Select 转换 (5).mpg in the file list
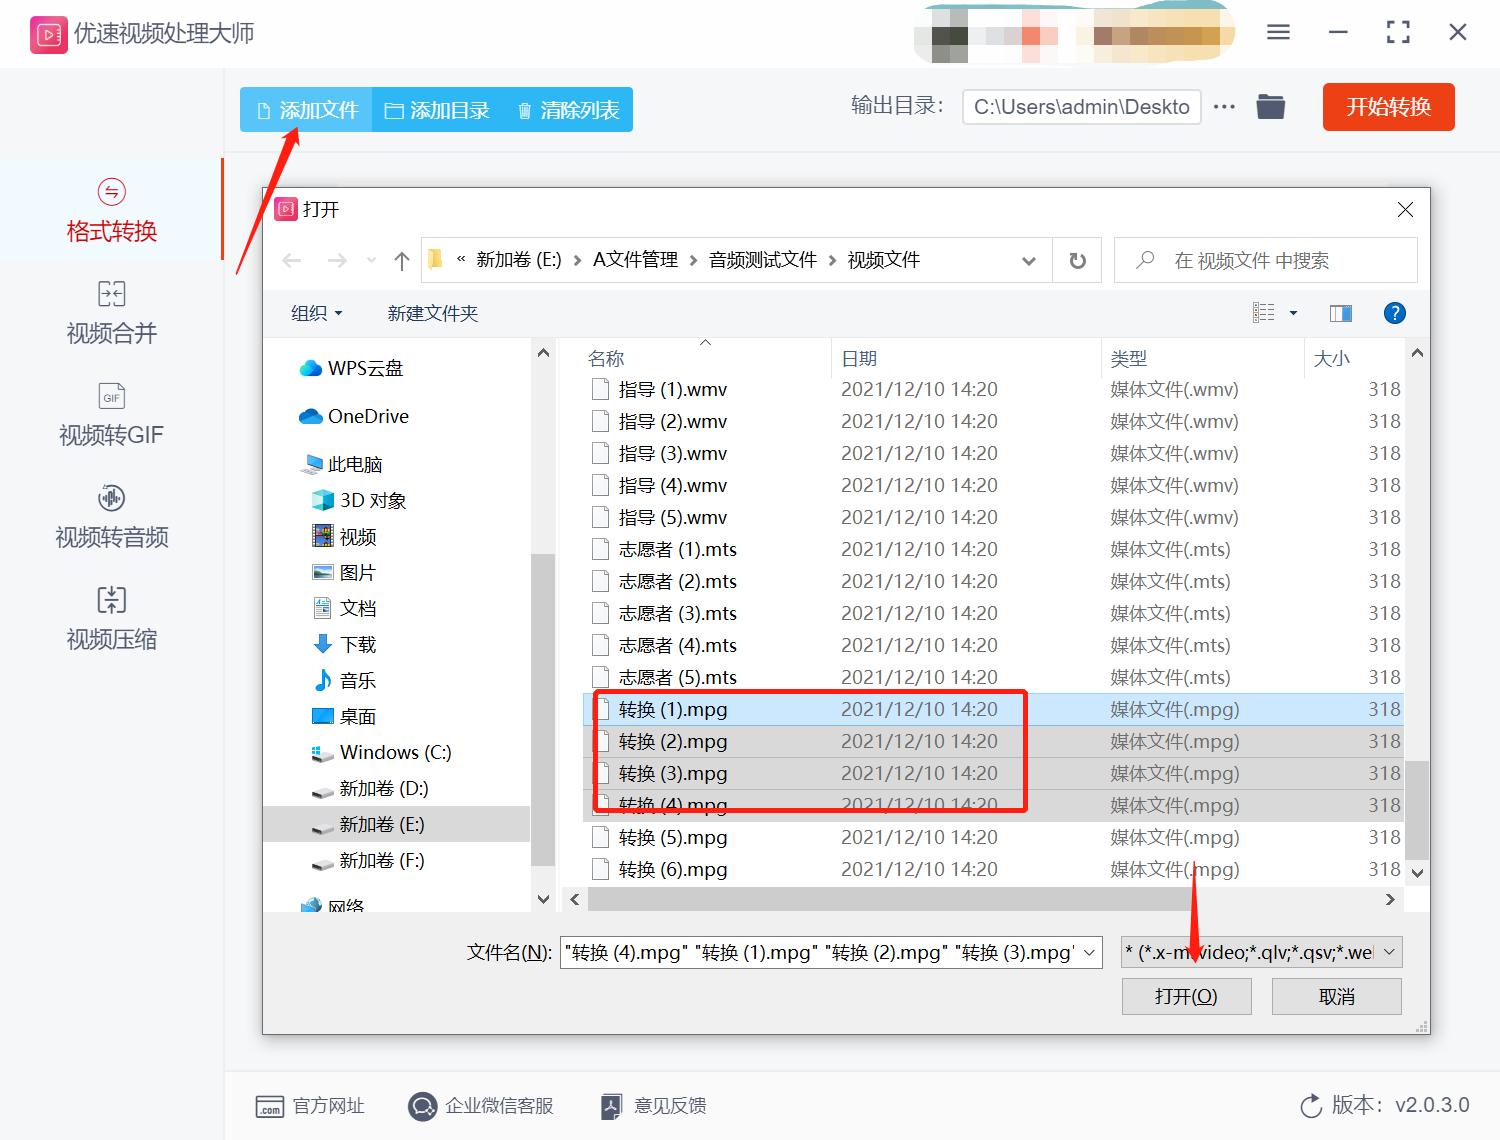 click(673, 837)
